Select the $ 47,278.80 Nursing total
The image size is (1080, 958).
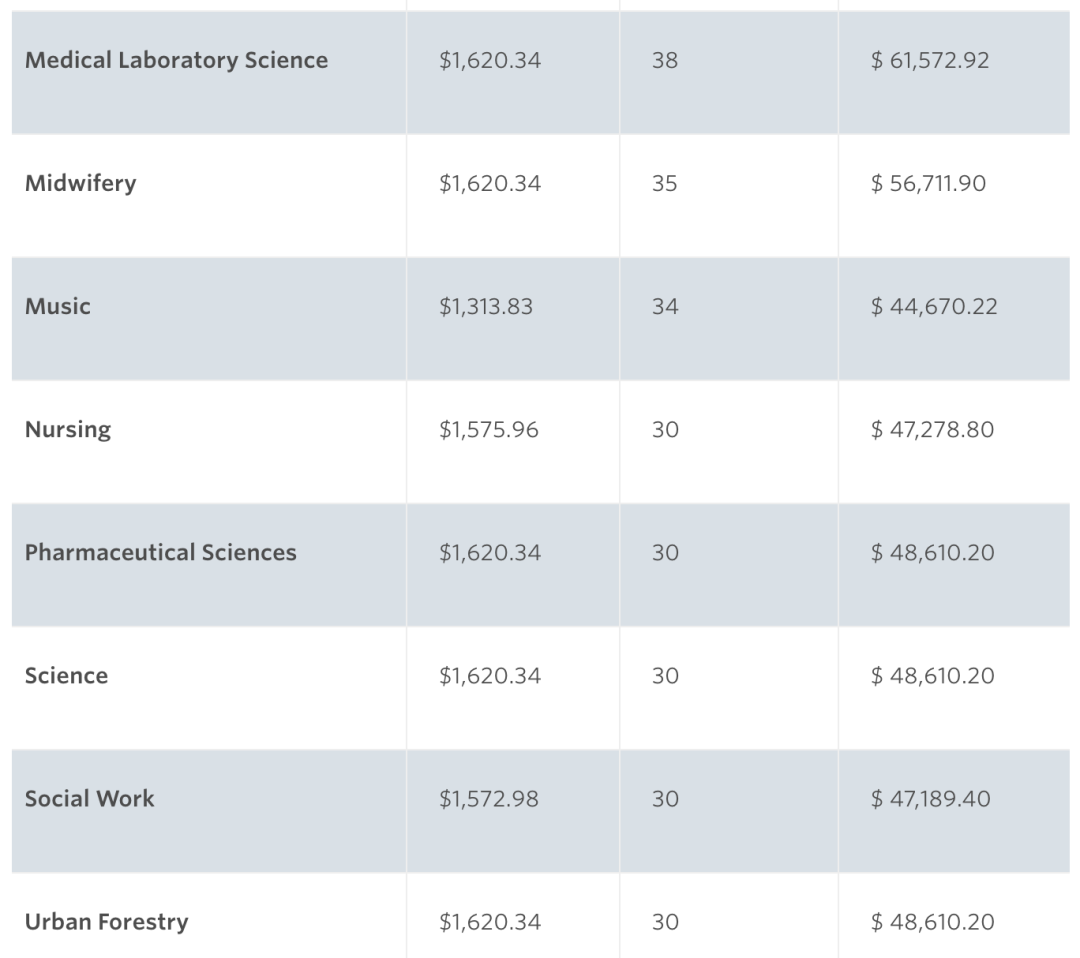pyautogui.click(x=933, y=430)
